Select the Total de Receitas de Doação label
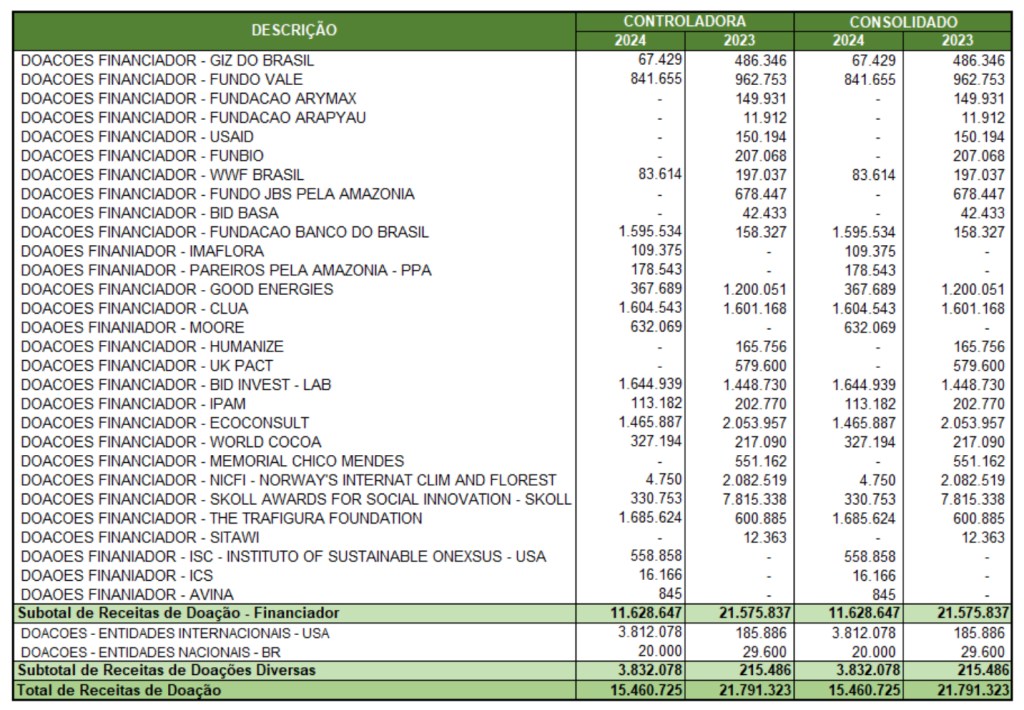This screenshot has height=710, width=1024. click(x=120, y=690)
